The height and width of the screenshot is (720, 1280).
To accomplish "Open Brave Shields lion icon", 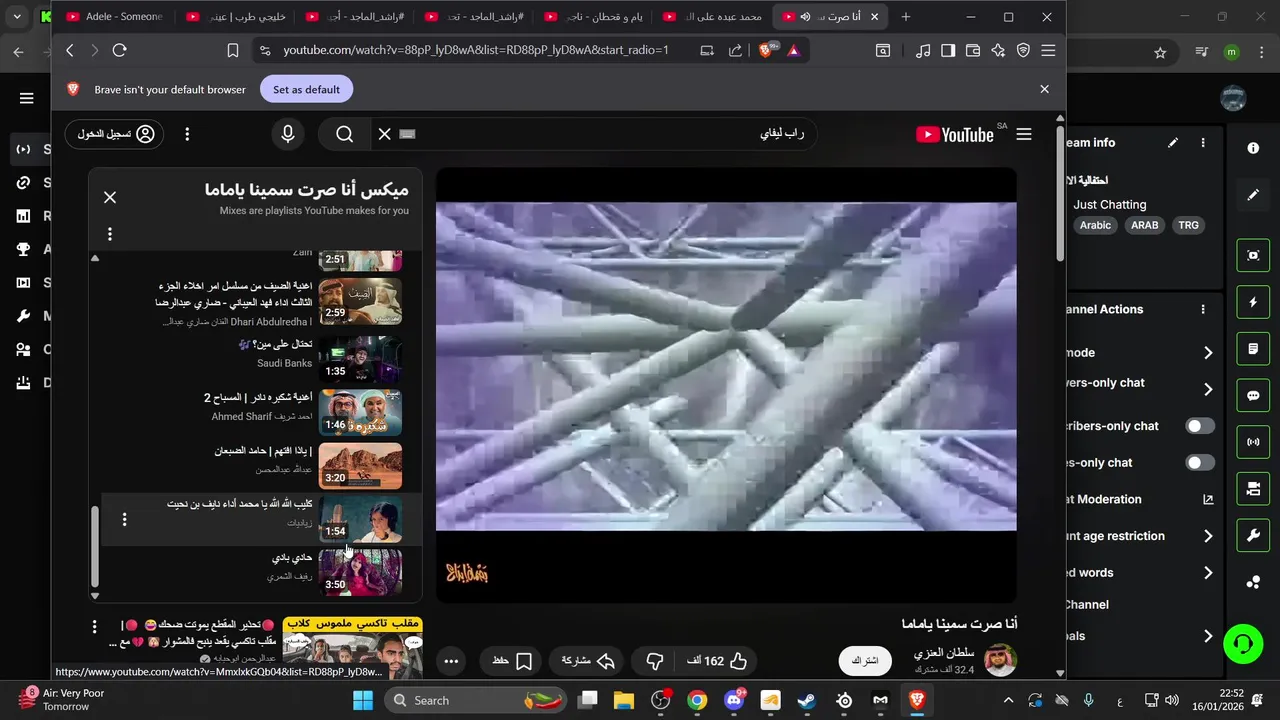I will tap(767, 50).
